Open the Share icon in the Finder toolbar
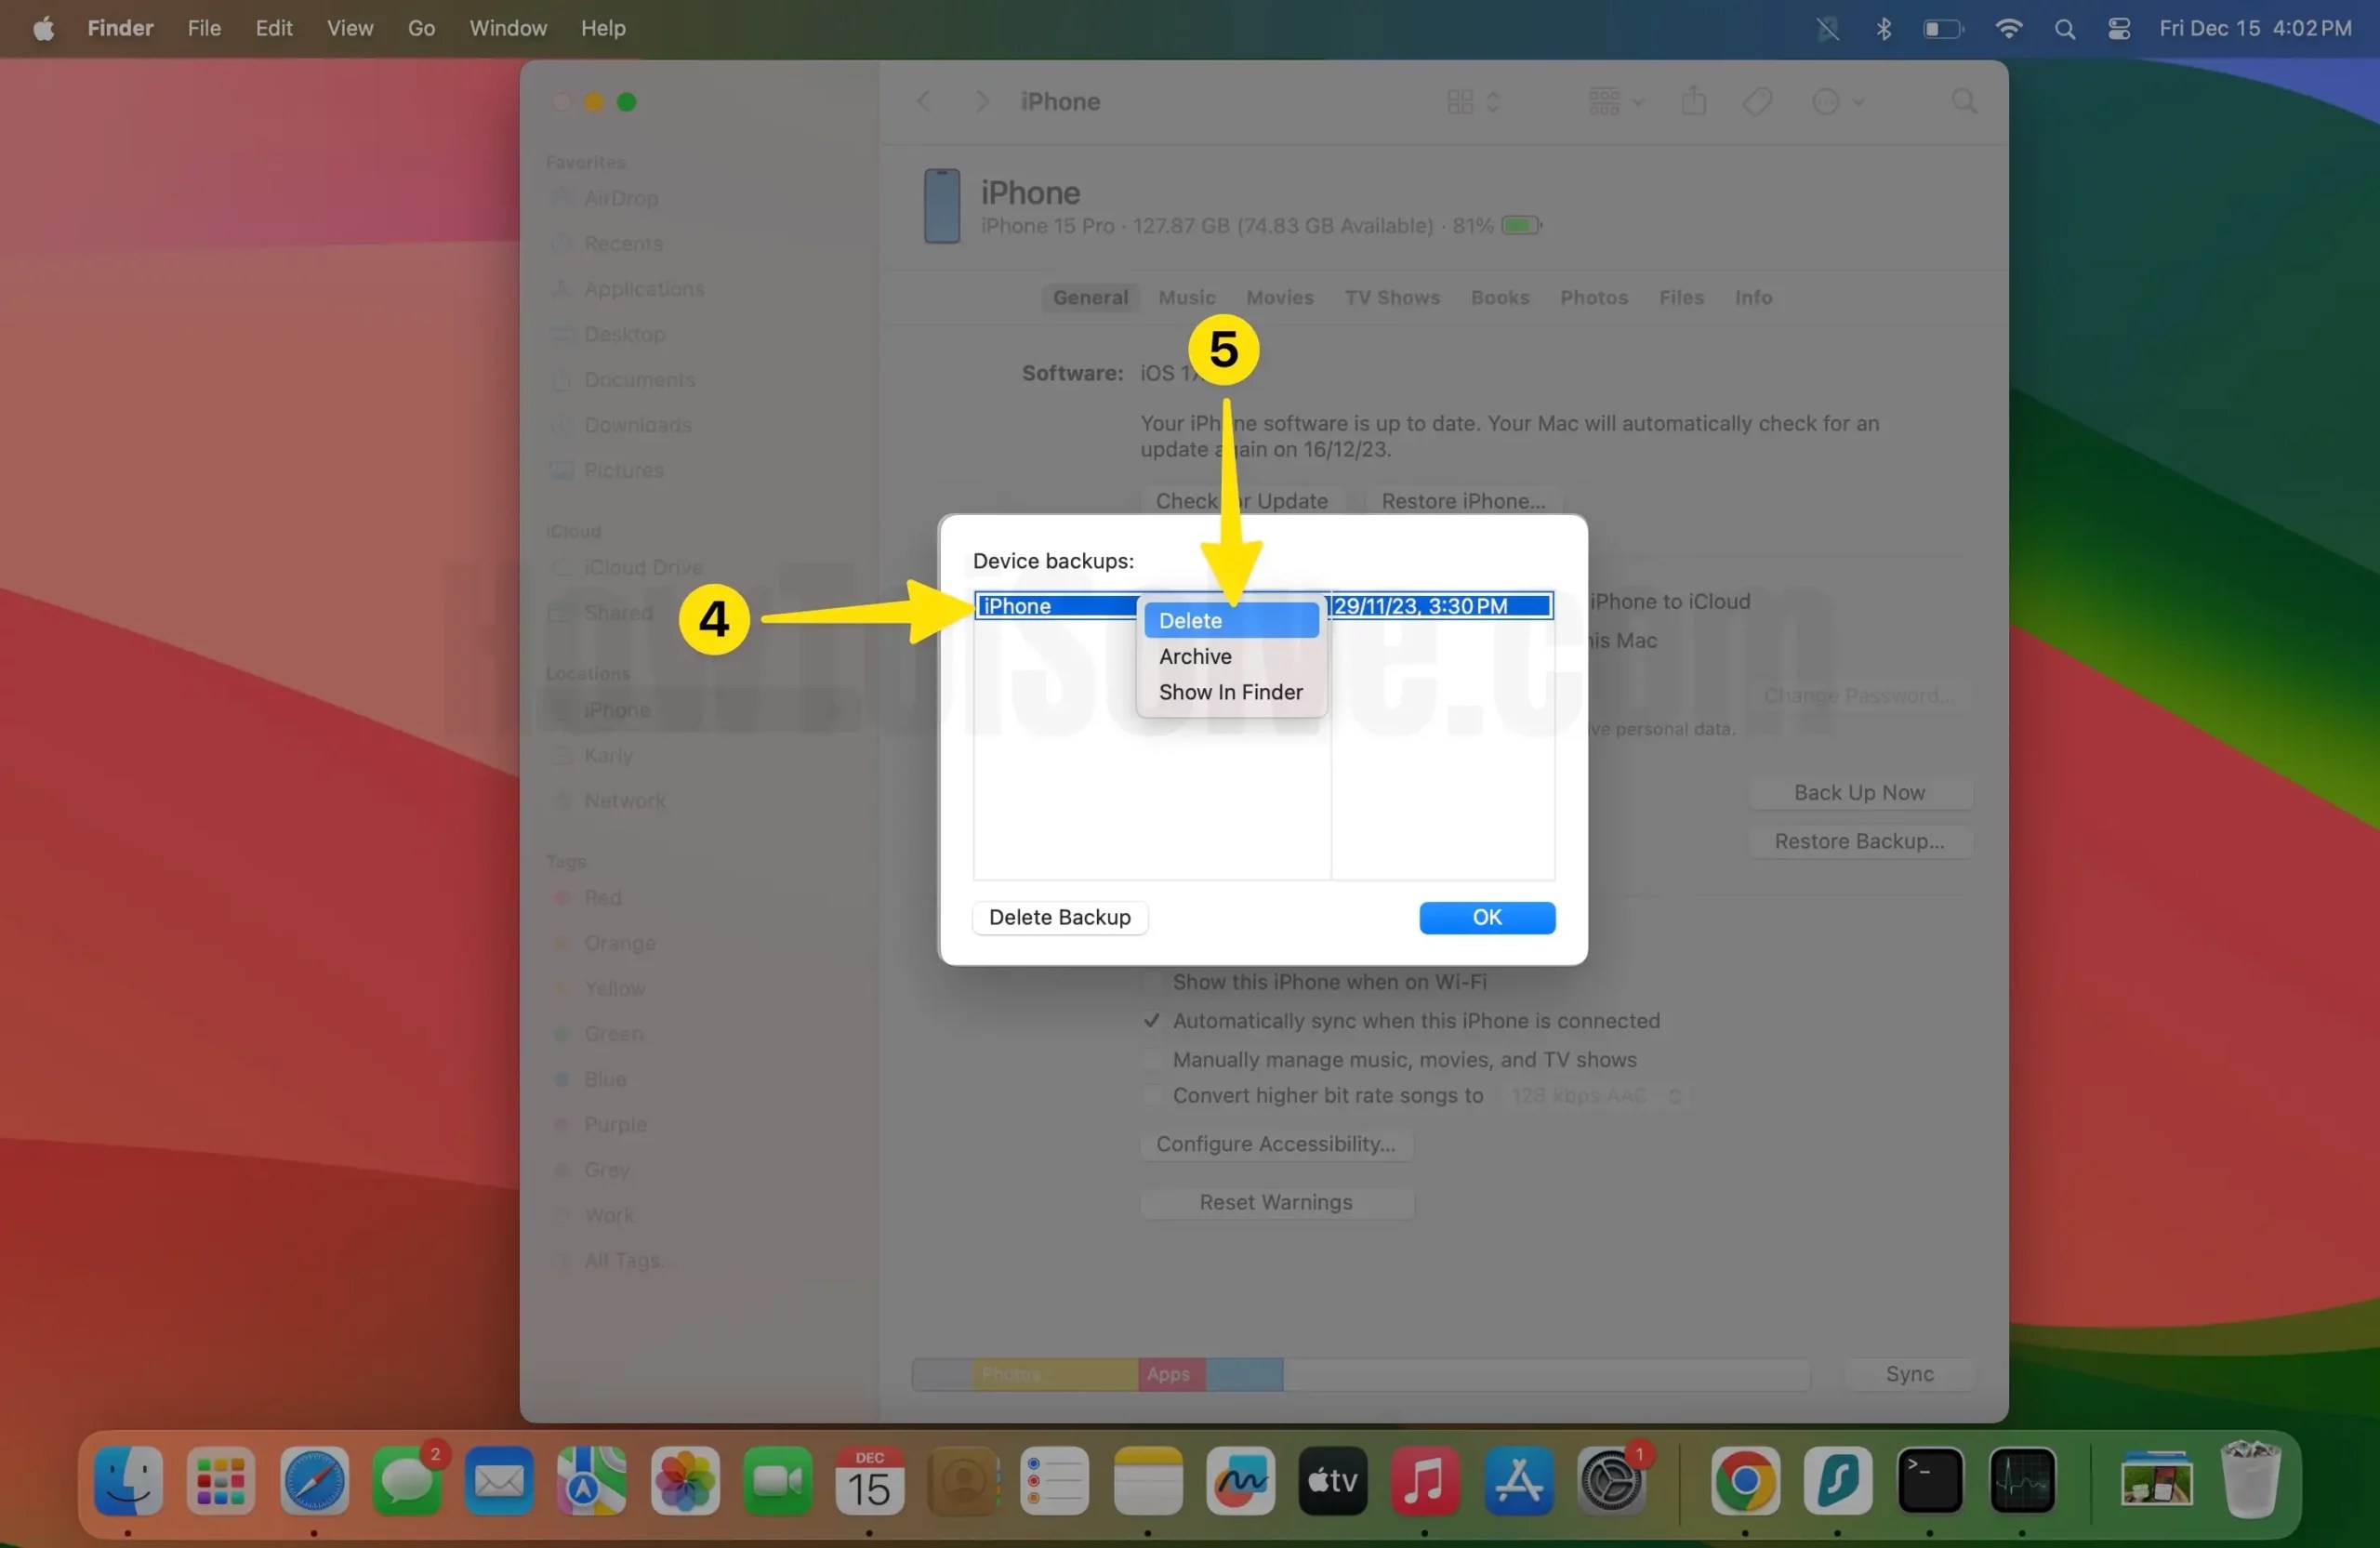The width and height of the screenshot is (2380, 1548). (x=1693, y=101)
